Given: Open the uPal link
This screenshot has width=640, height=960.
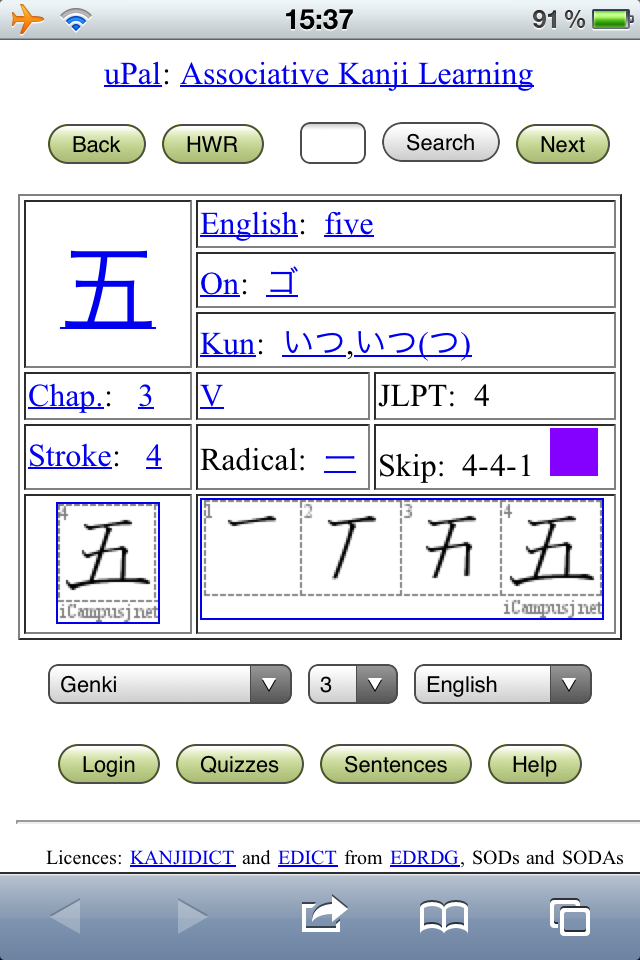Looking at the screenshot, I should coord(132,75).
